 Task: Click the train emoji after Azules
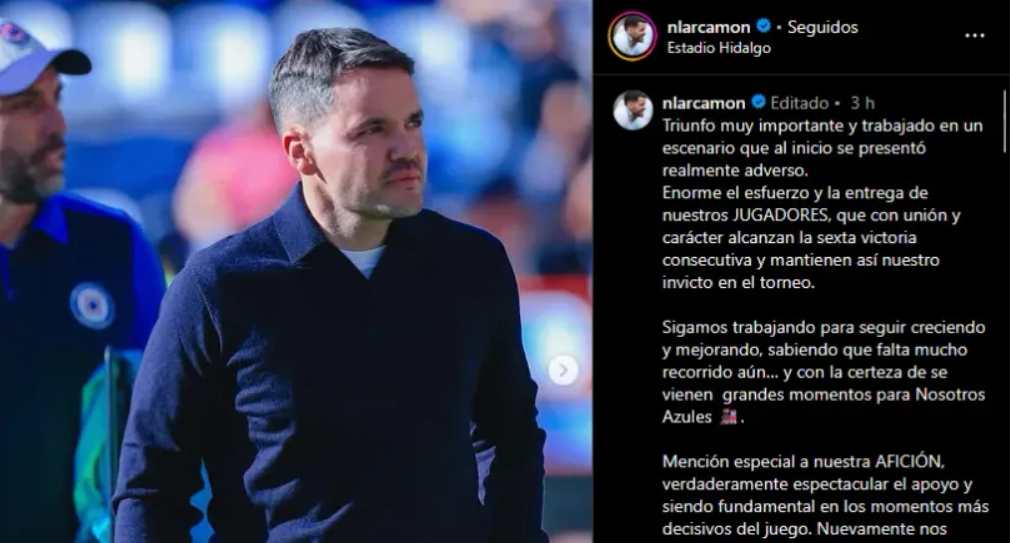728,417
